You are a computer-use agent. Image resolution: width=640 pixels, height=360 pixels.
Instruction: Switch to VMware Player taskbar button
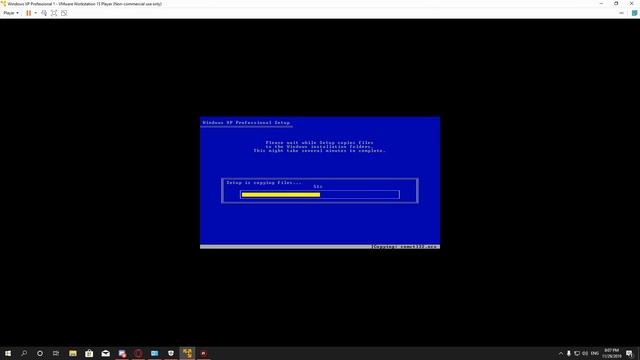click(x=187, y=353)
